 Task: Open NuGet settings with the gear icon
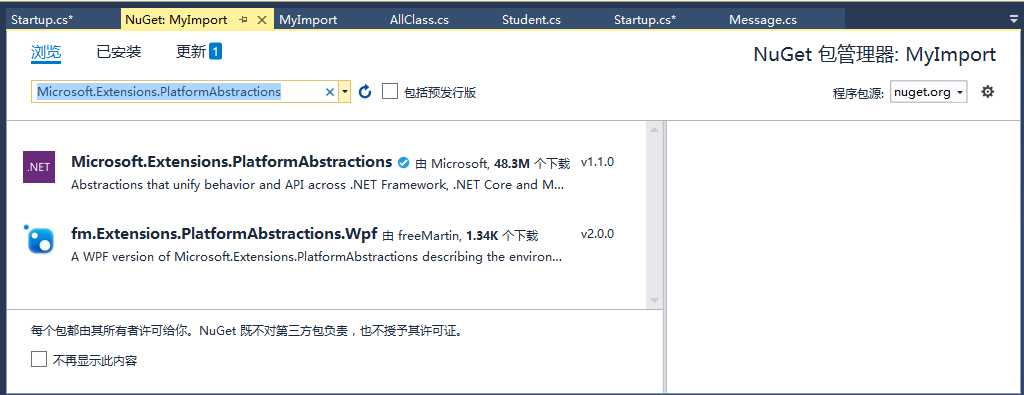987,92
